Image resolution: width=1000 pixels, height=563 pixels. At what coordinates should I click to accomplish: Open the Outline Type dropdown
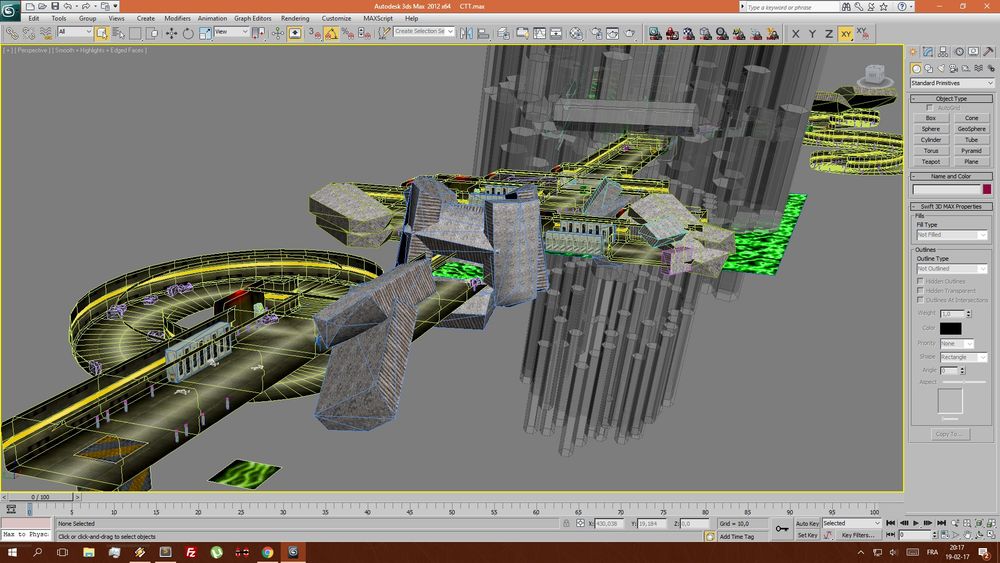[951, 268]
